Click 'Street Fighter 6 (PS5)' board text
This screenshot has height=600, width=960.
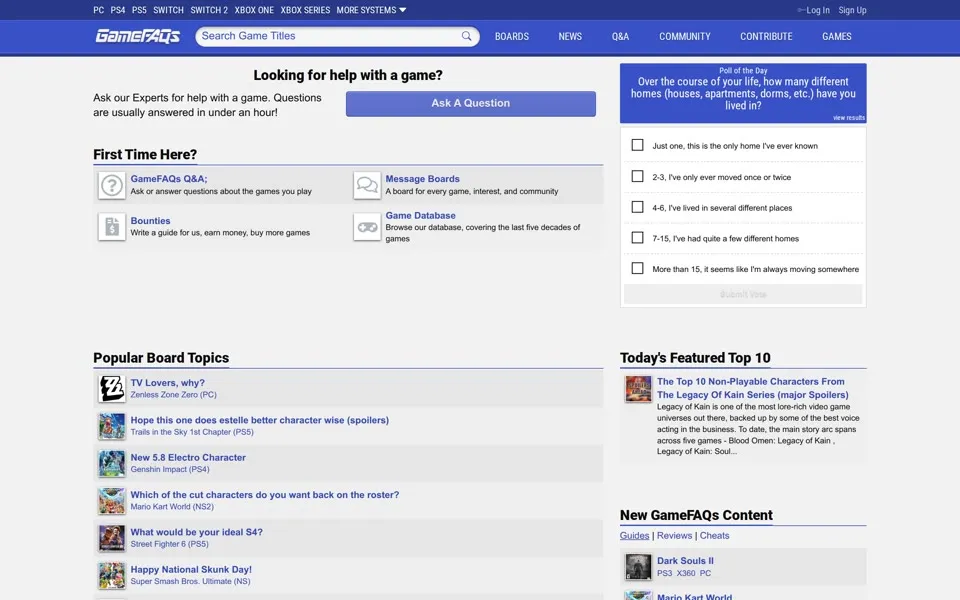169,544
